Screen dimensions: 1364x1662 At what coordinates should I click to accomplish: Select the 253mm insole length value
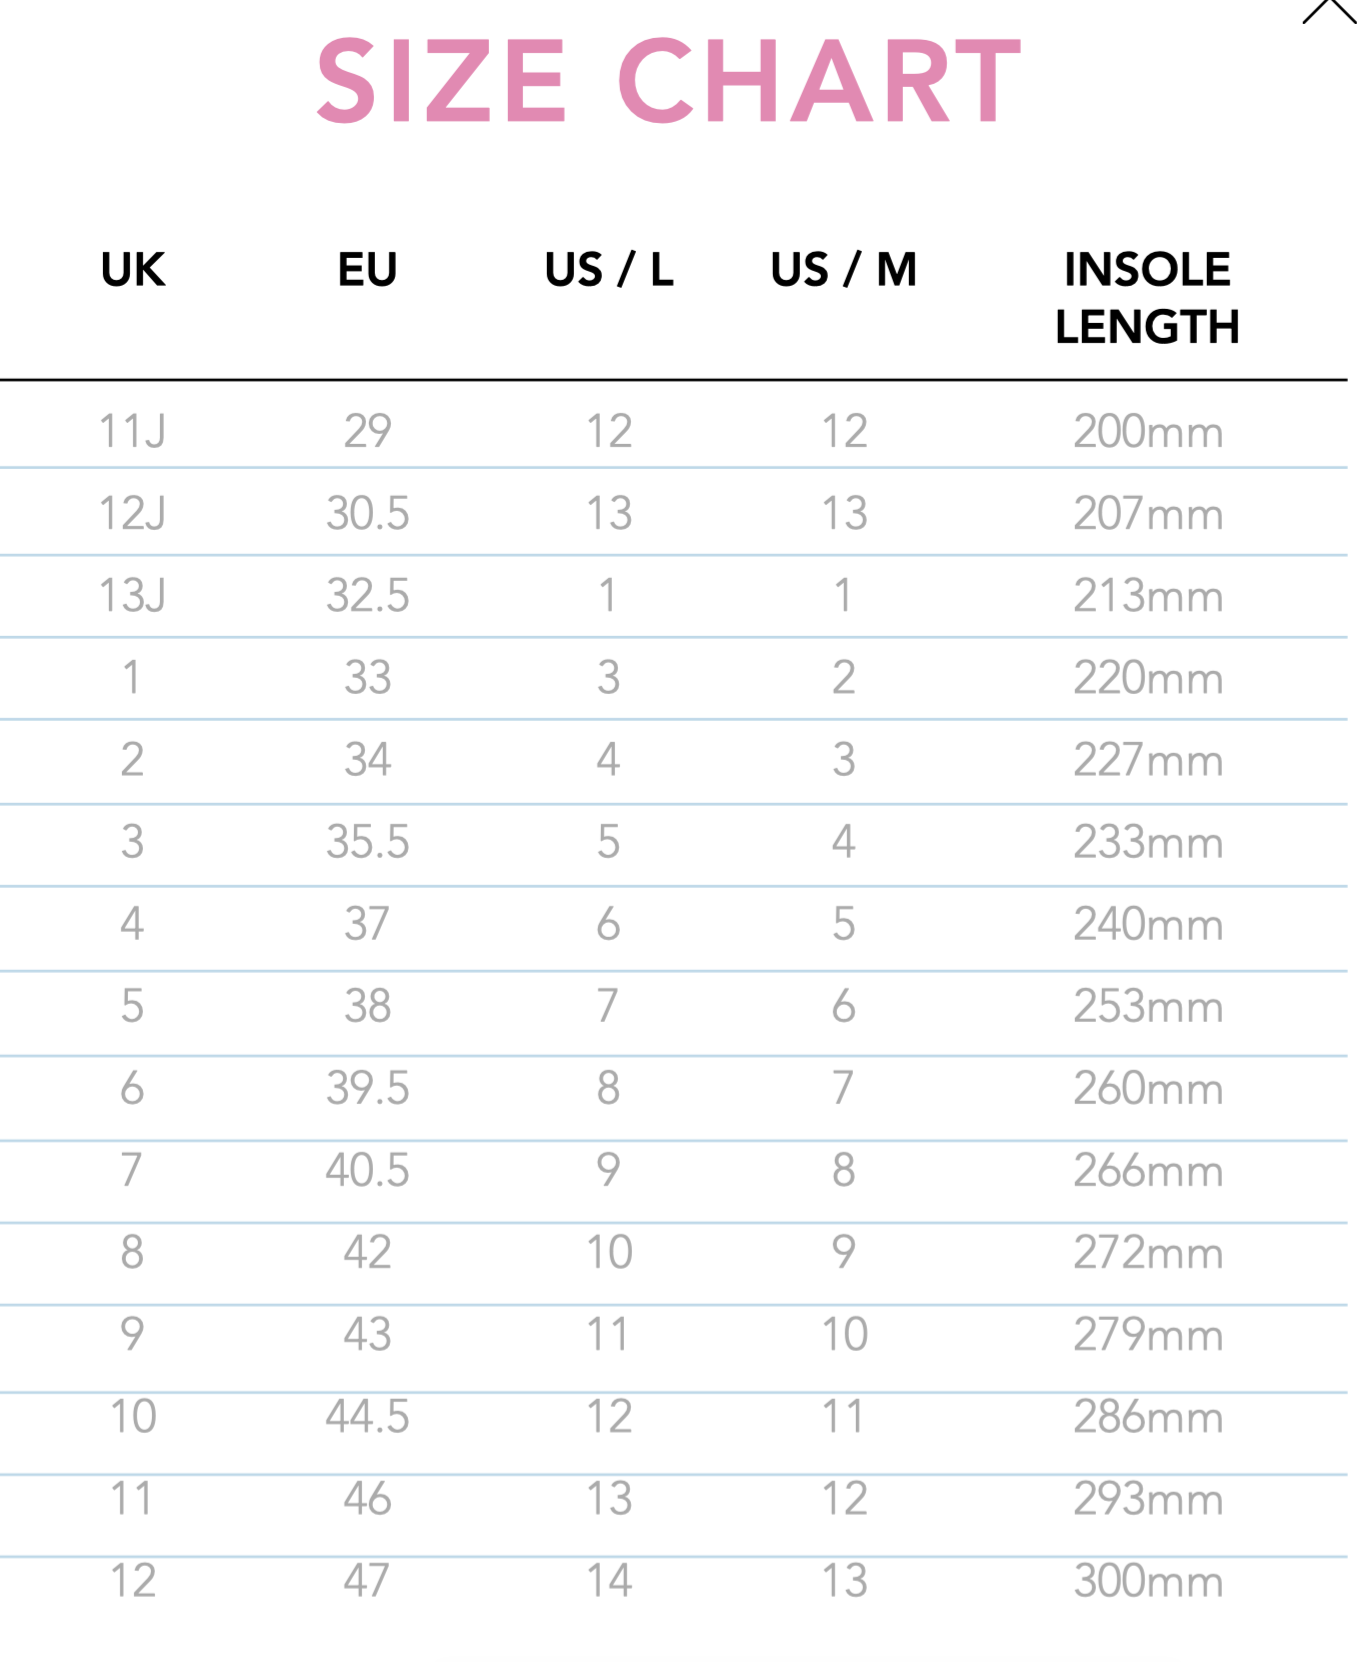tap(1148, 1006)
